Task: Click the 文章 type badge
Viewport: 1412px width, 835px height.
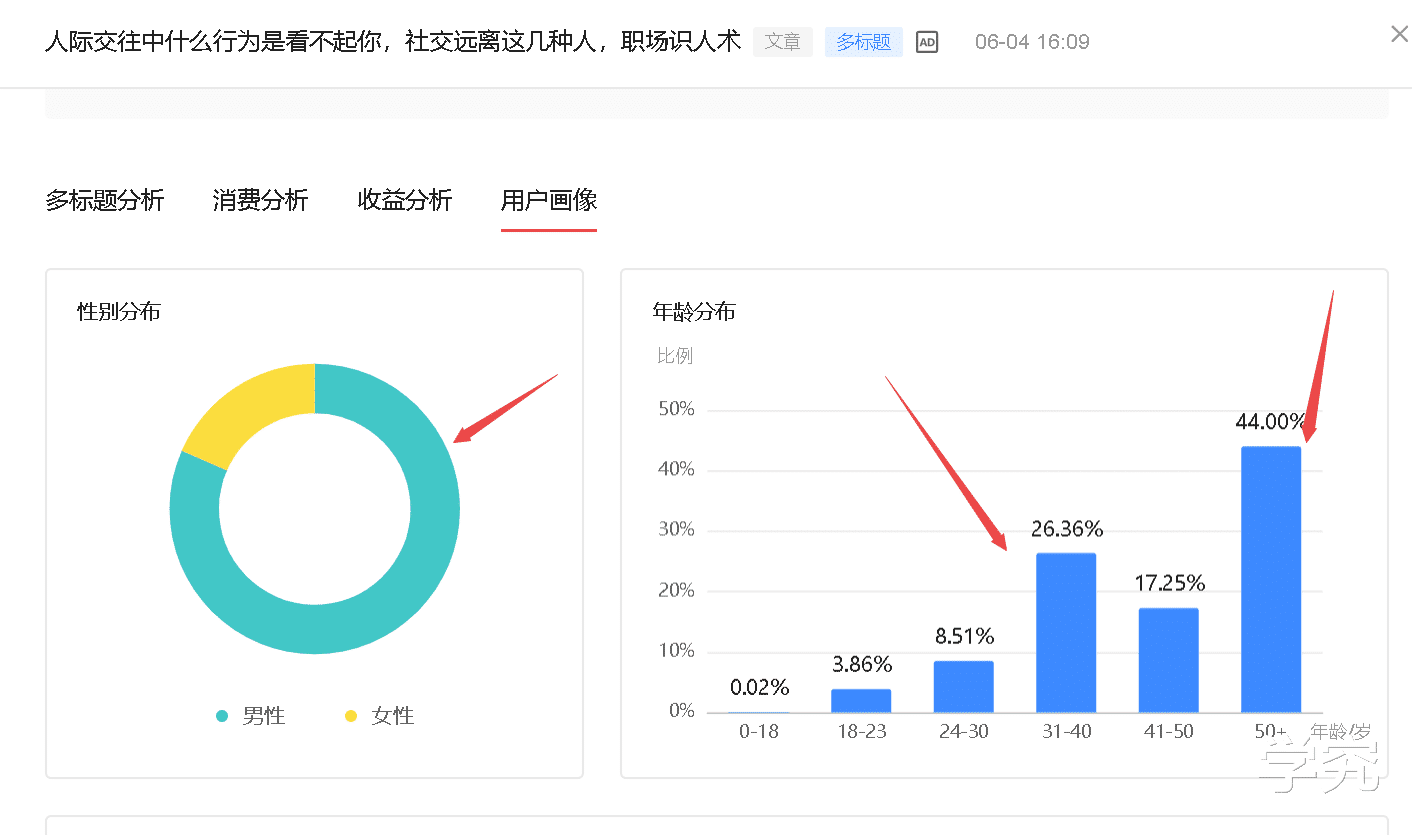Action: [783, 42]
